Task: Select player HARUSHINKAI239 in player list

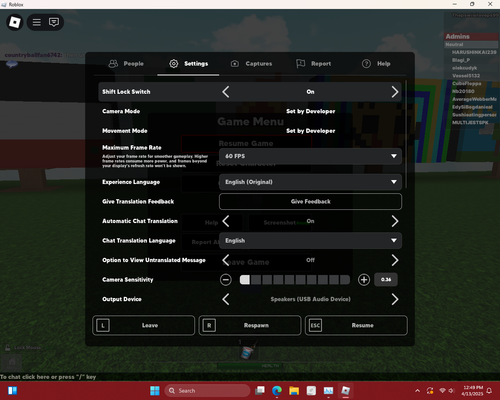Action: [474, 52]
